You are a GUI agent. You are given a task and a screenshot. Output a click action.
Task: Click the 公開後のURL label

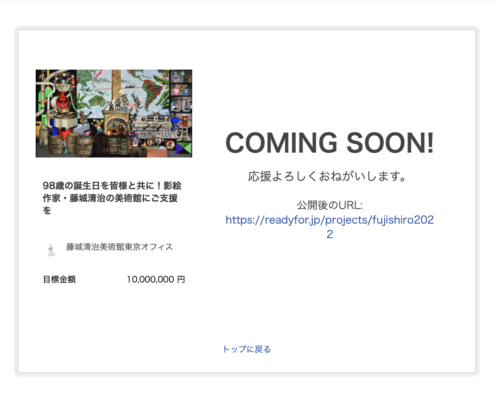(x=330, y=205)
